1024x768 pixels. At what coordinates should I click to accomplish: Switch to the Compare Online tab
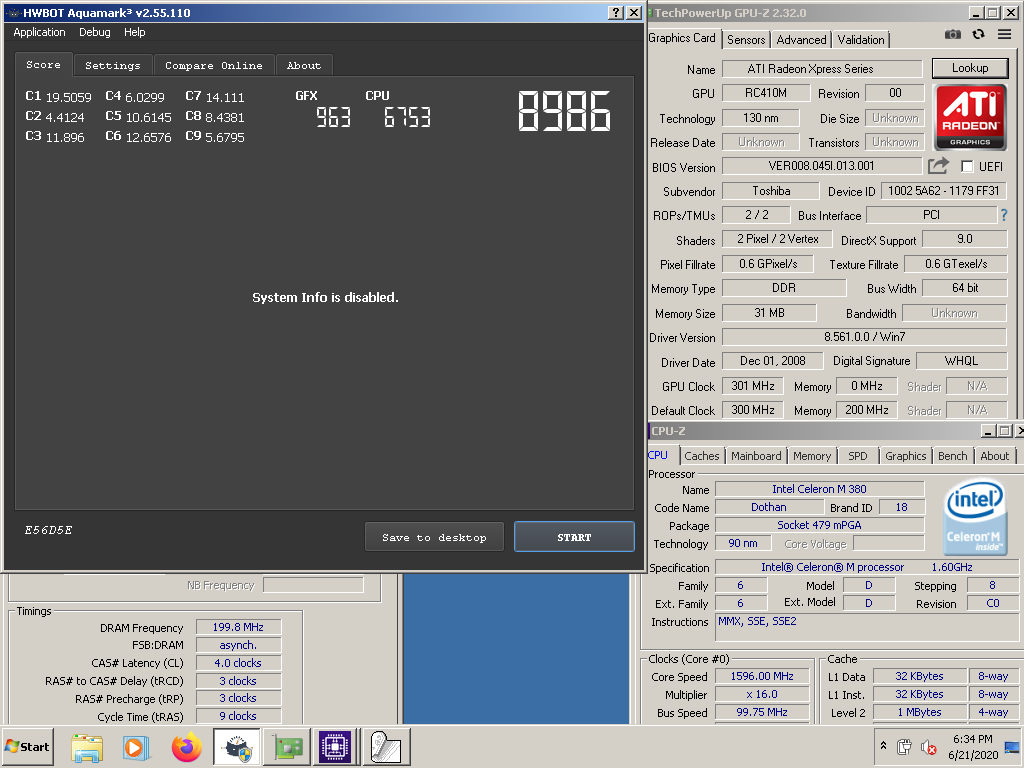[x=214, y=65]
